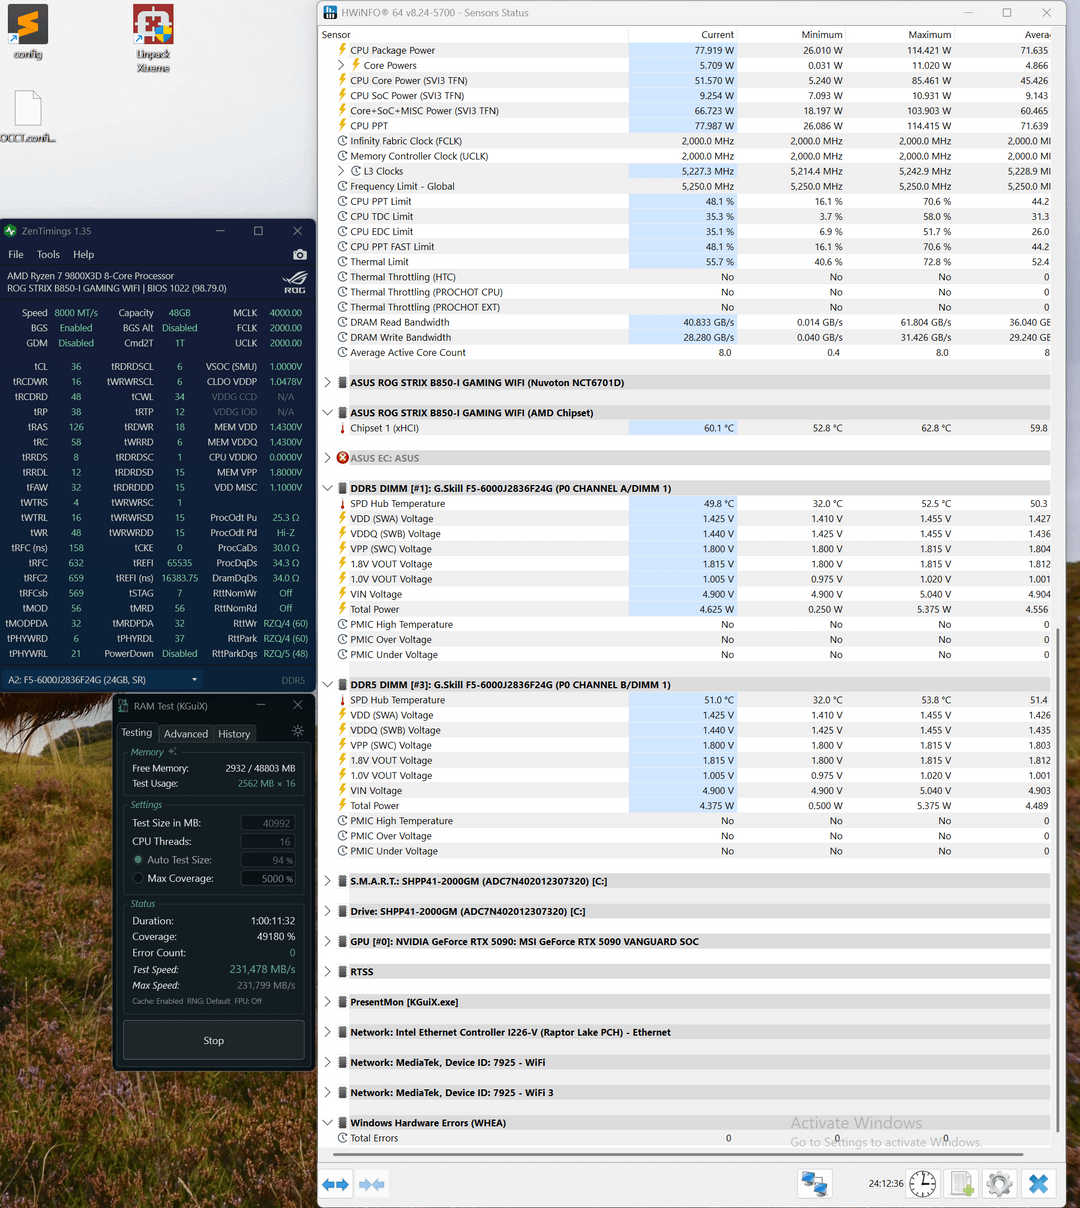
Task: Select the OCCT config file on desktop
Action: tap(28, 117)
